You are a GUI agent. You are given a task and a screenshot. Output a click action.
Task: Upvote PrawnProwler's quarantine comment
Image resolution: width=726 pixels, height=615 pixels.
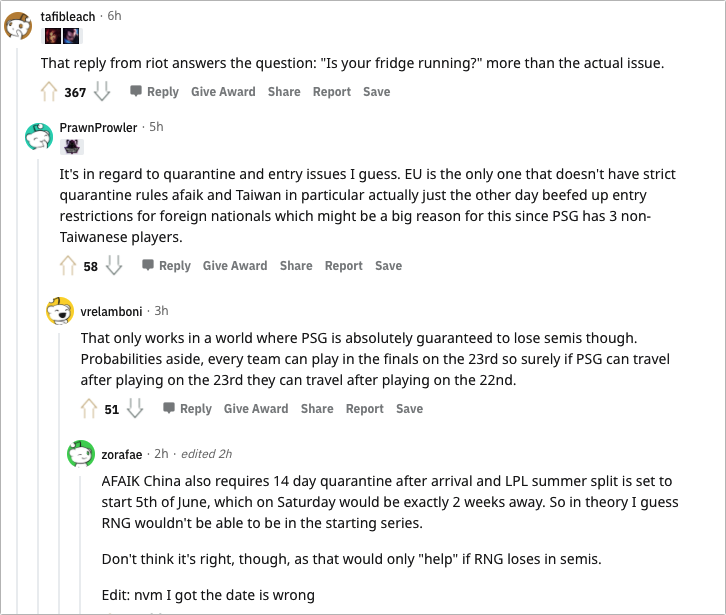coord(68,266)
